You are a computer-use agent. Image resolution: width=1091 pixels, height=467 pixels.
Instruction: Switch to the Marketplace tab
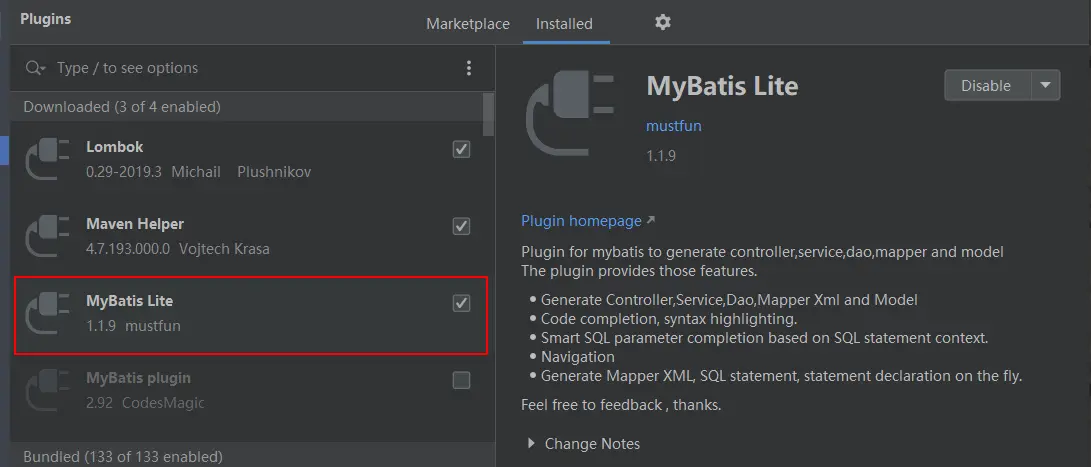pos(467,24)
